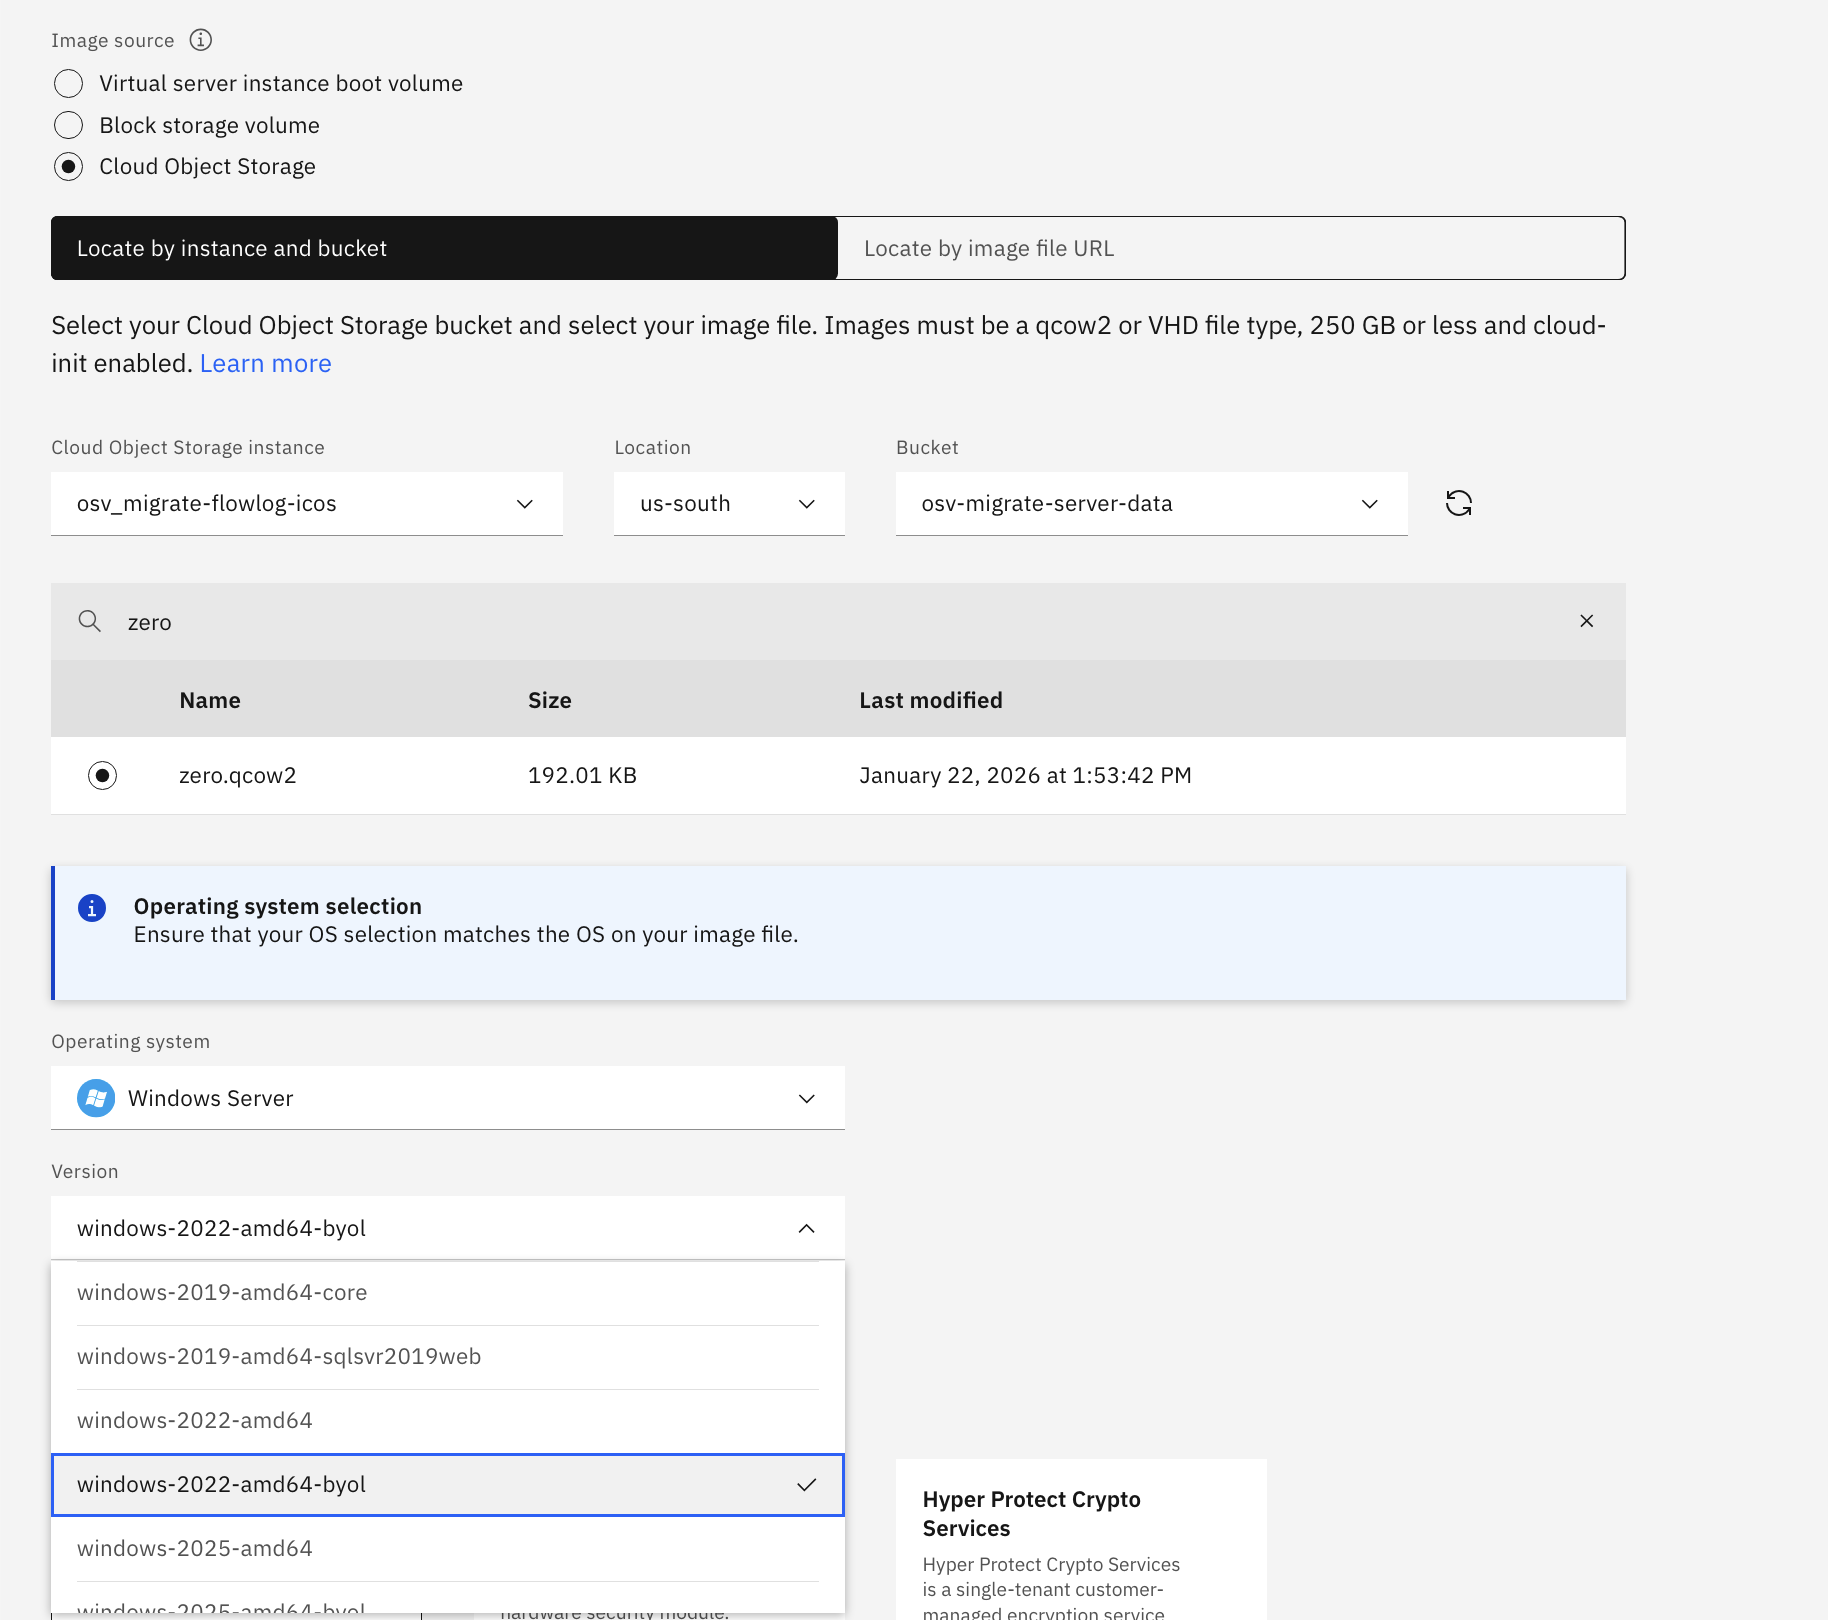Choose windows-2022-amd64-byol version
This screenshot has height=1620, width=1828.
pyautogui.click(x=448, y=1485)
